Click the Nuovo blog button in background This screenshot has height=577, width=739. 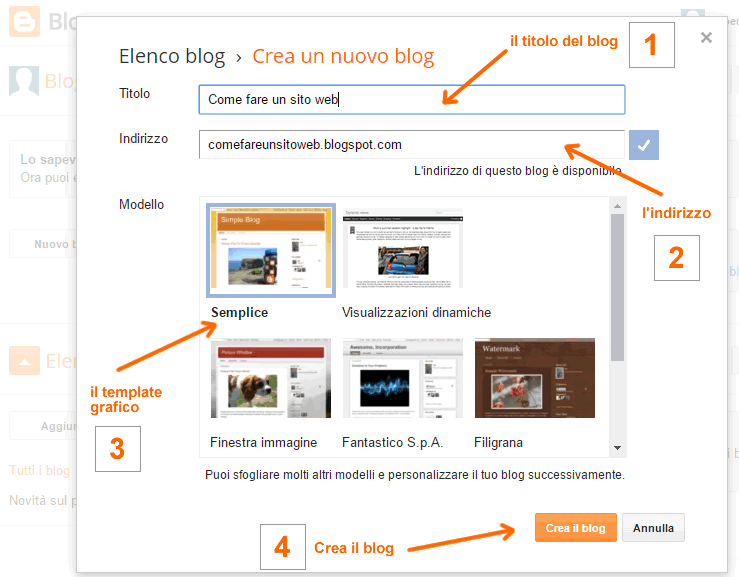[x=42, y=244]
